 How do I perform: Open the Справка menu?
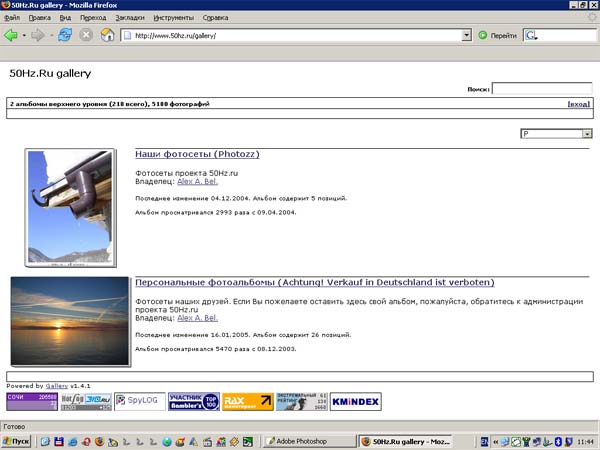pos(215,18)
